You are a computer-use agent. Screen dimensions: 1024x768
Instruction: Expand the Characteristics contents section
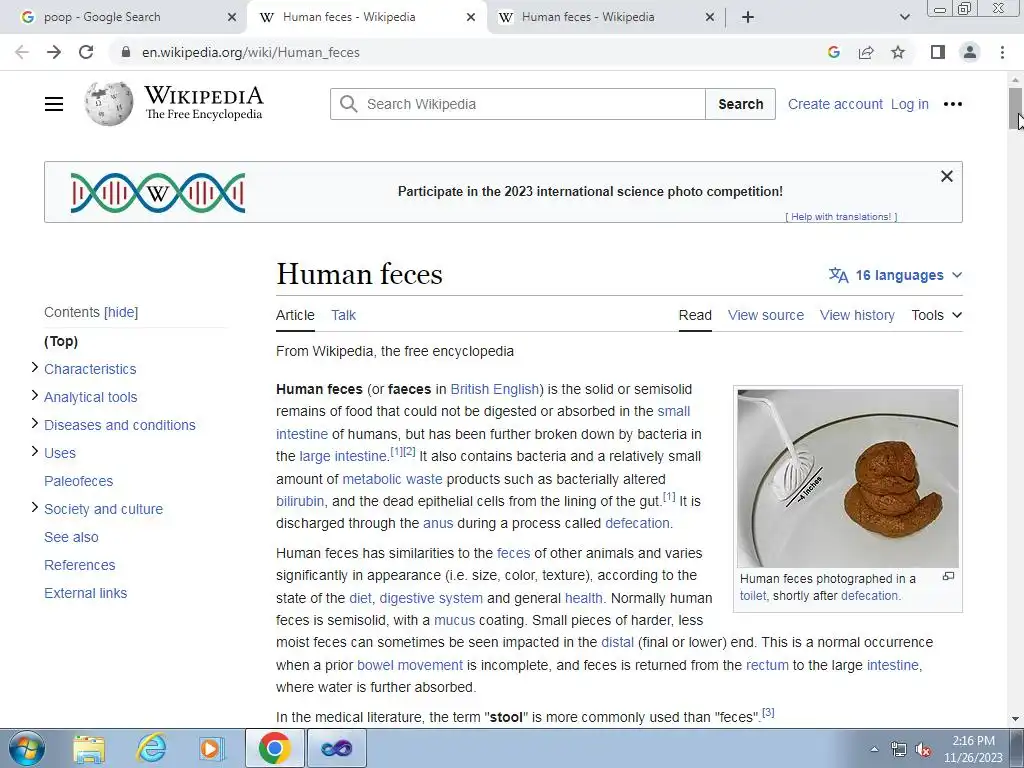tap(35, 368)
